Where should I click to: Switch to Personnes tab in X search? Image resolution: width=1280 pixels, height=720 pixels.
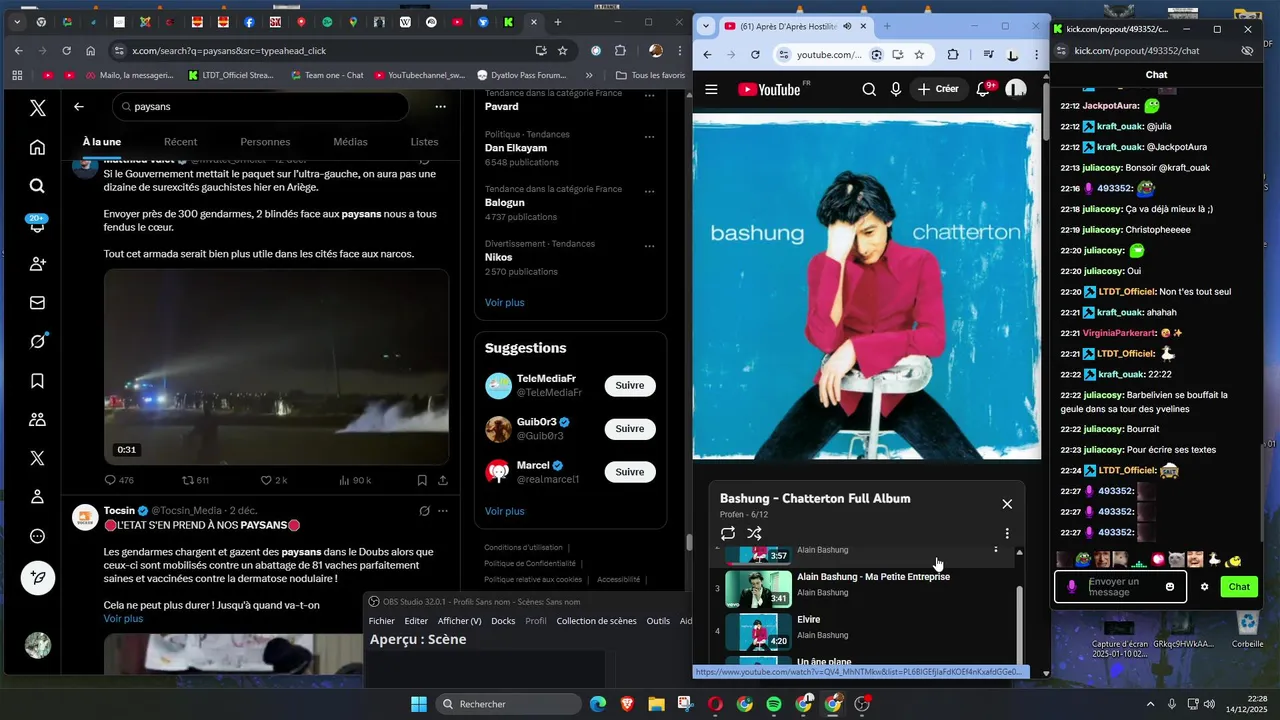[265, 142]
